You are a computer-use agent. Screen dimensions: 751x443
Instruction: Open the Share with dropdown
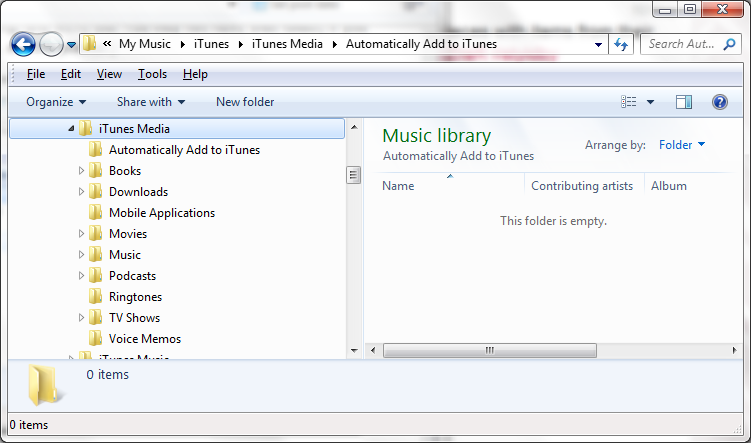tap(151, 102)
